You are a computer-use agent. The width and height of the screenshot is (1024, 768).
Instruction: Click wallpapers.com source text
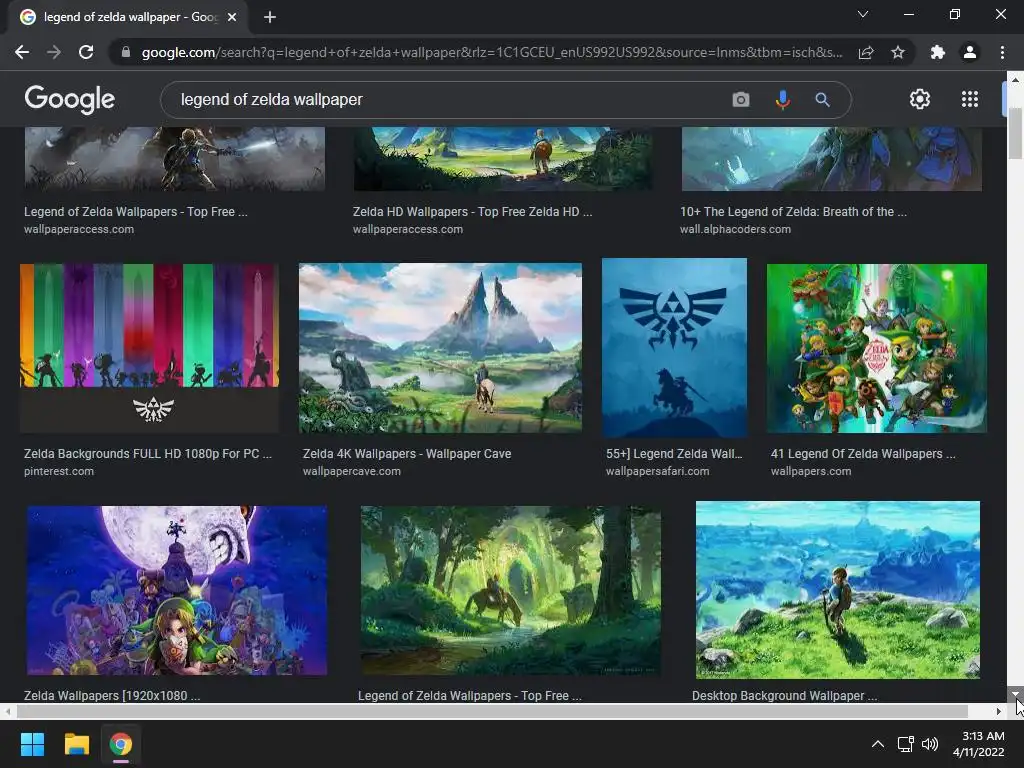[x=810, y=472]
